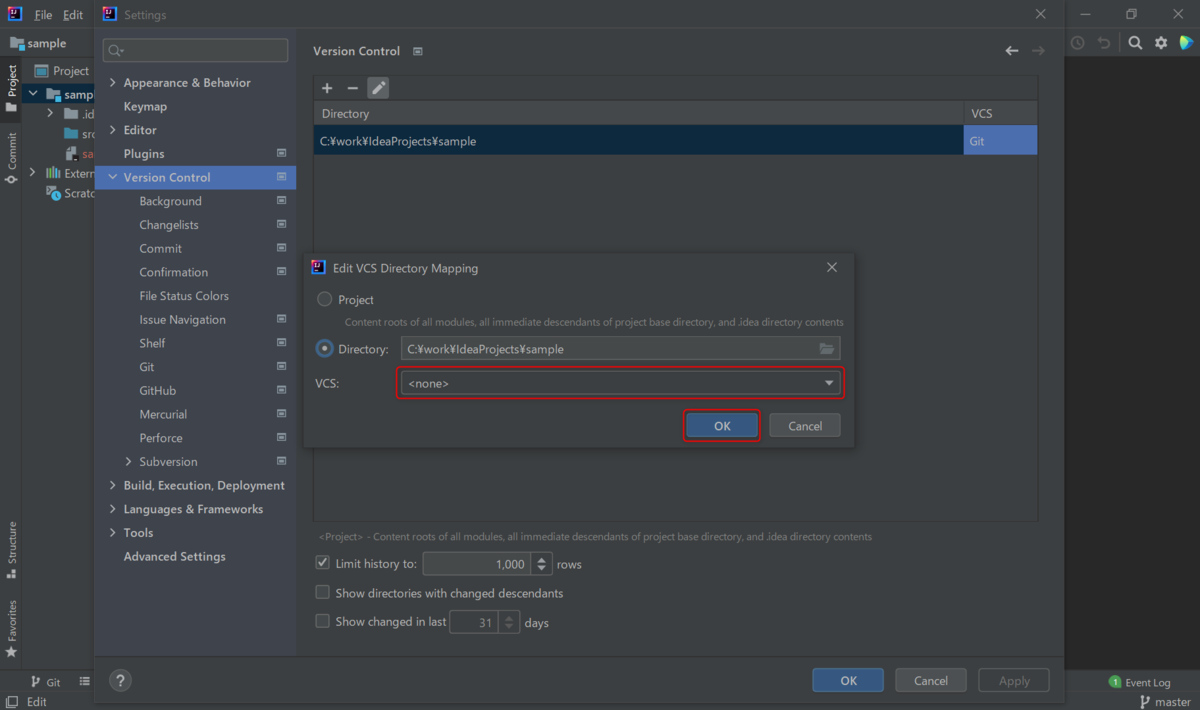Screen dimensions: 1200x710
Task: Toggle Limit history to checkbox
Action: coord(322,564)
